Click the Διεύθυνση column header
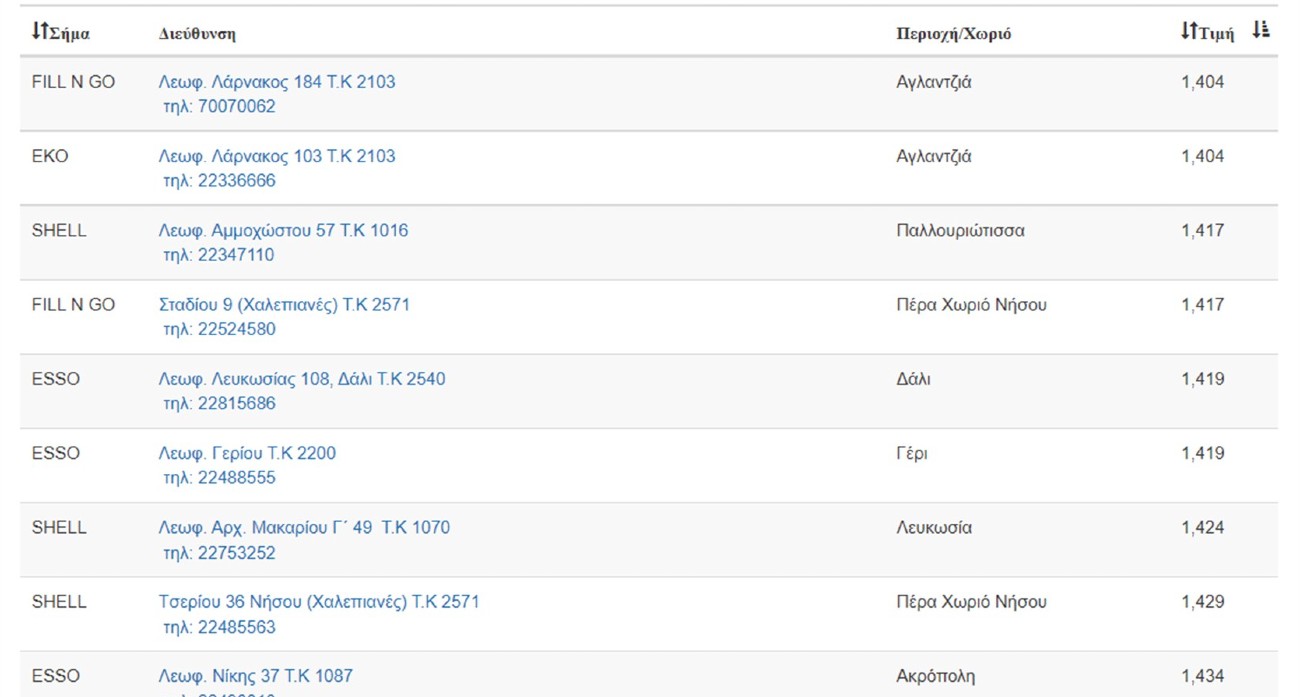 (x=197, y=34)
